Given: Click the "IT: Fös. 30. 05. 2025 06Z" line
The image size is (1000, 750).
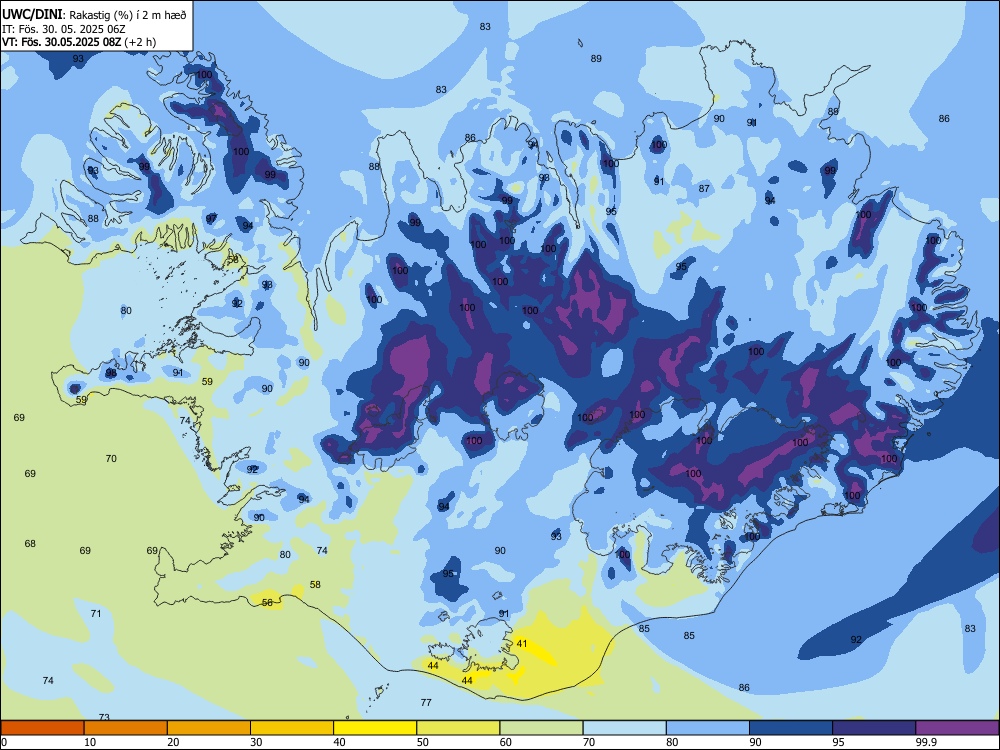Looking at the screenshot, I should (x=64, y=29).
